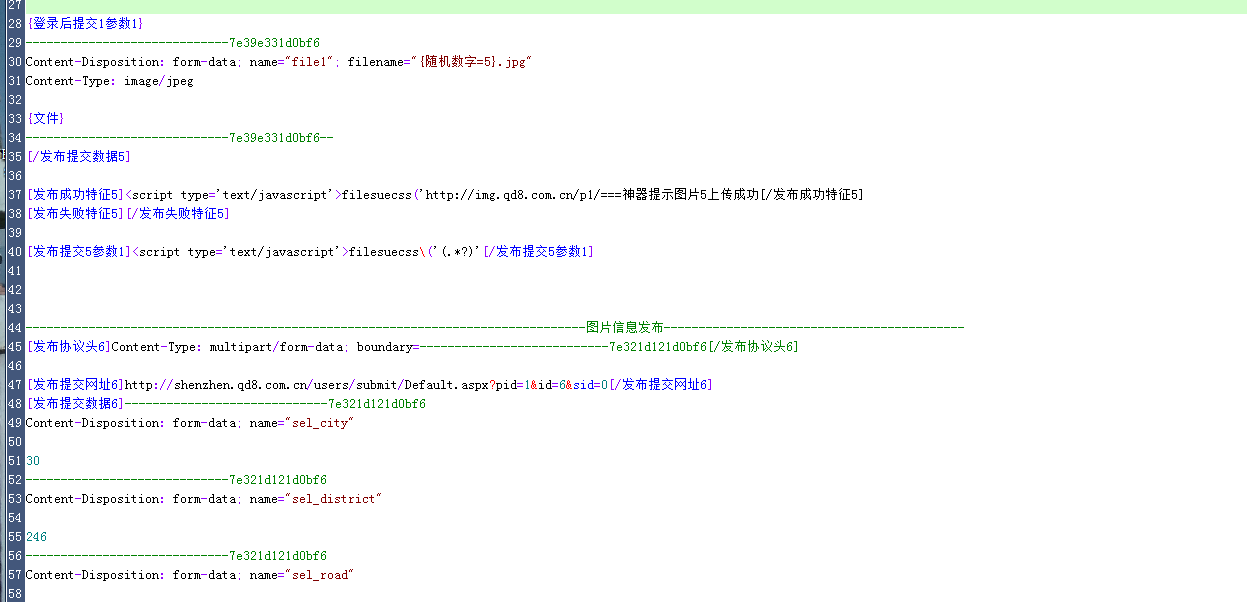
Task: Click the [发布协议头6] tag
Action: pos(67,346)
